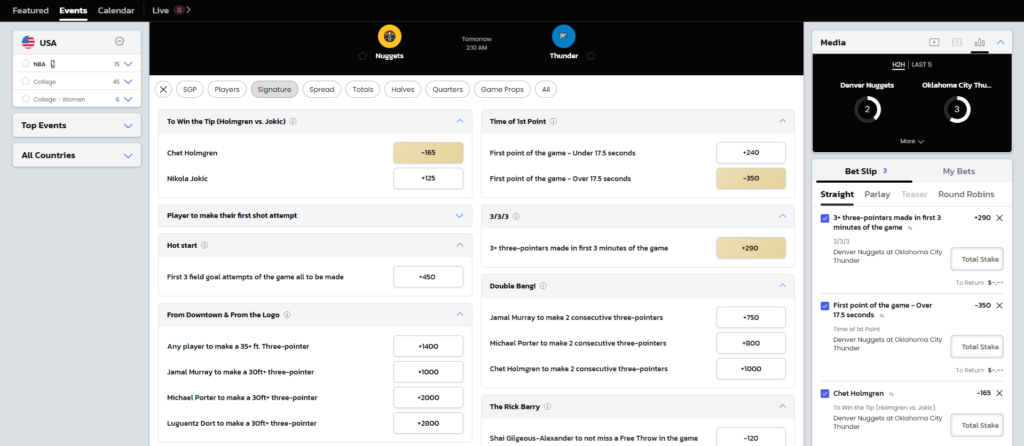Select Under 17.5 seconds +240 odds
This screenshot has width=1024, height=446.
(x=751, y=153)
